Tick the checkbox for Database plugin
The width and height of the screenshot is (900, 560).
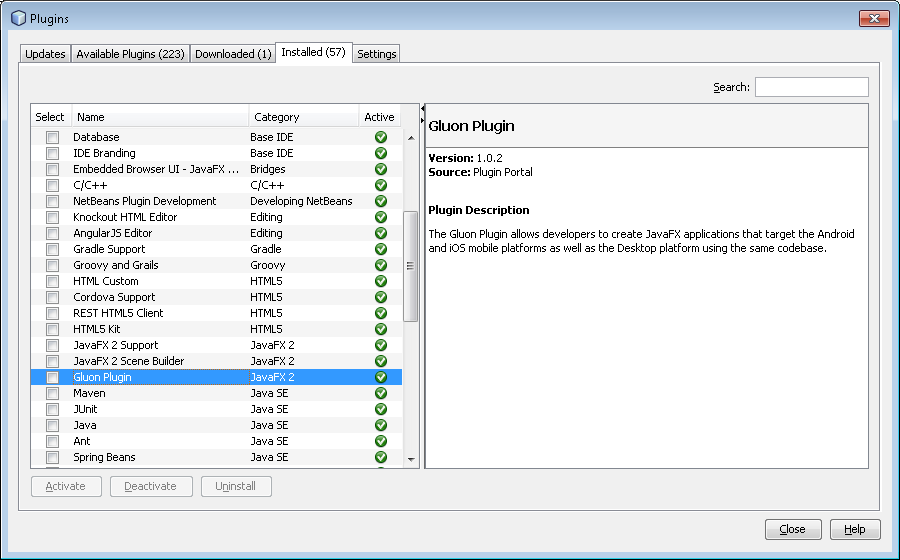pos(52,138)
